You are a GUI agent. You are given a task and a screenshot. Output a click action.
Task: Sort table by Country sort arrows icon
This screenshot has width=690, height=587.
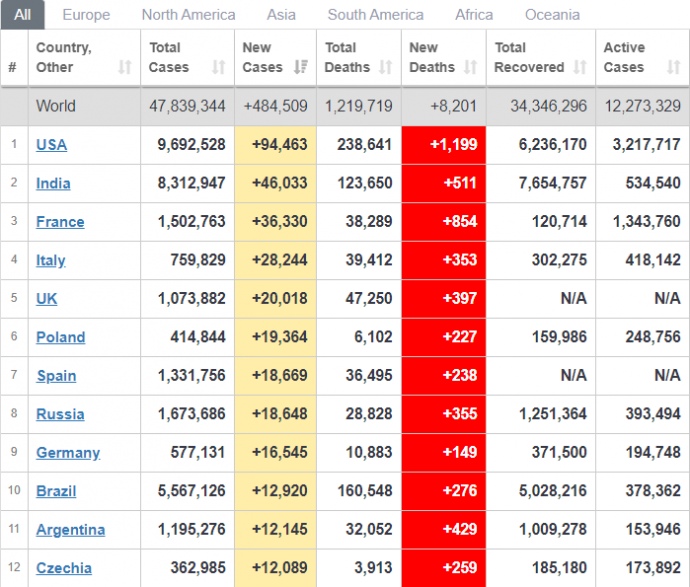point(124,67)
